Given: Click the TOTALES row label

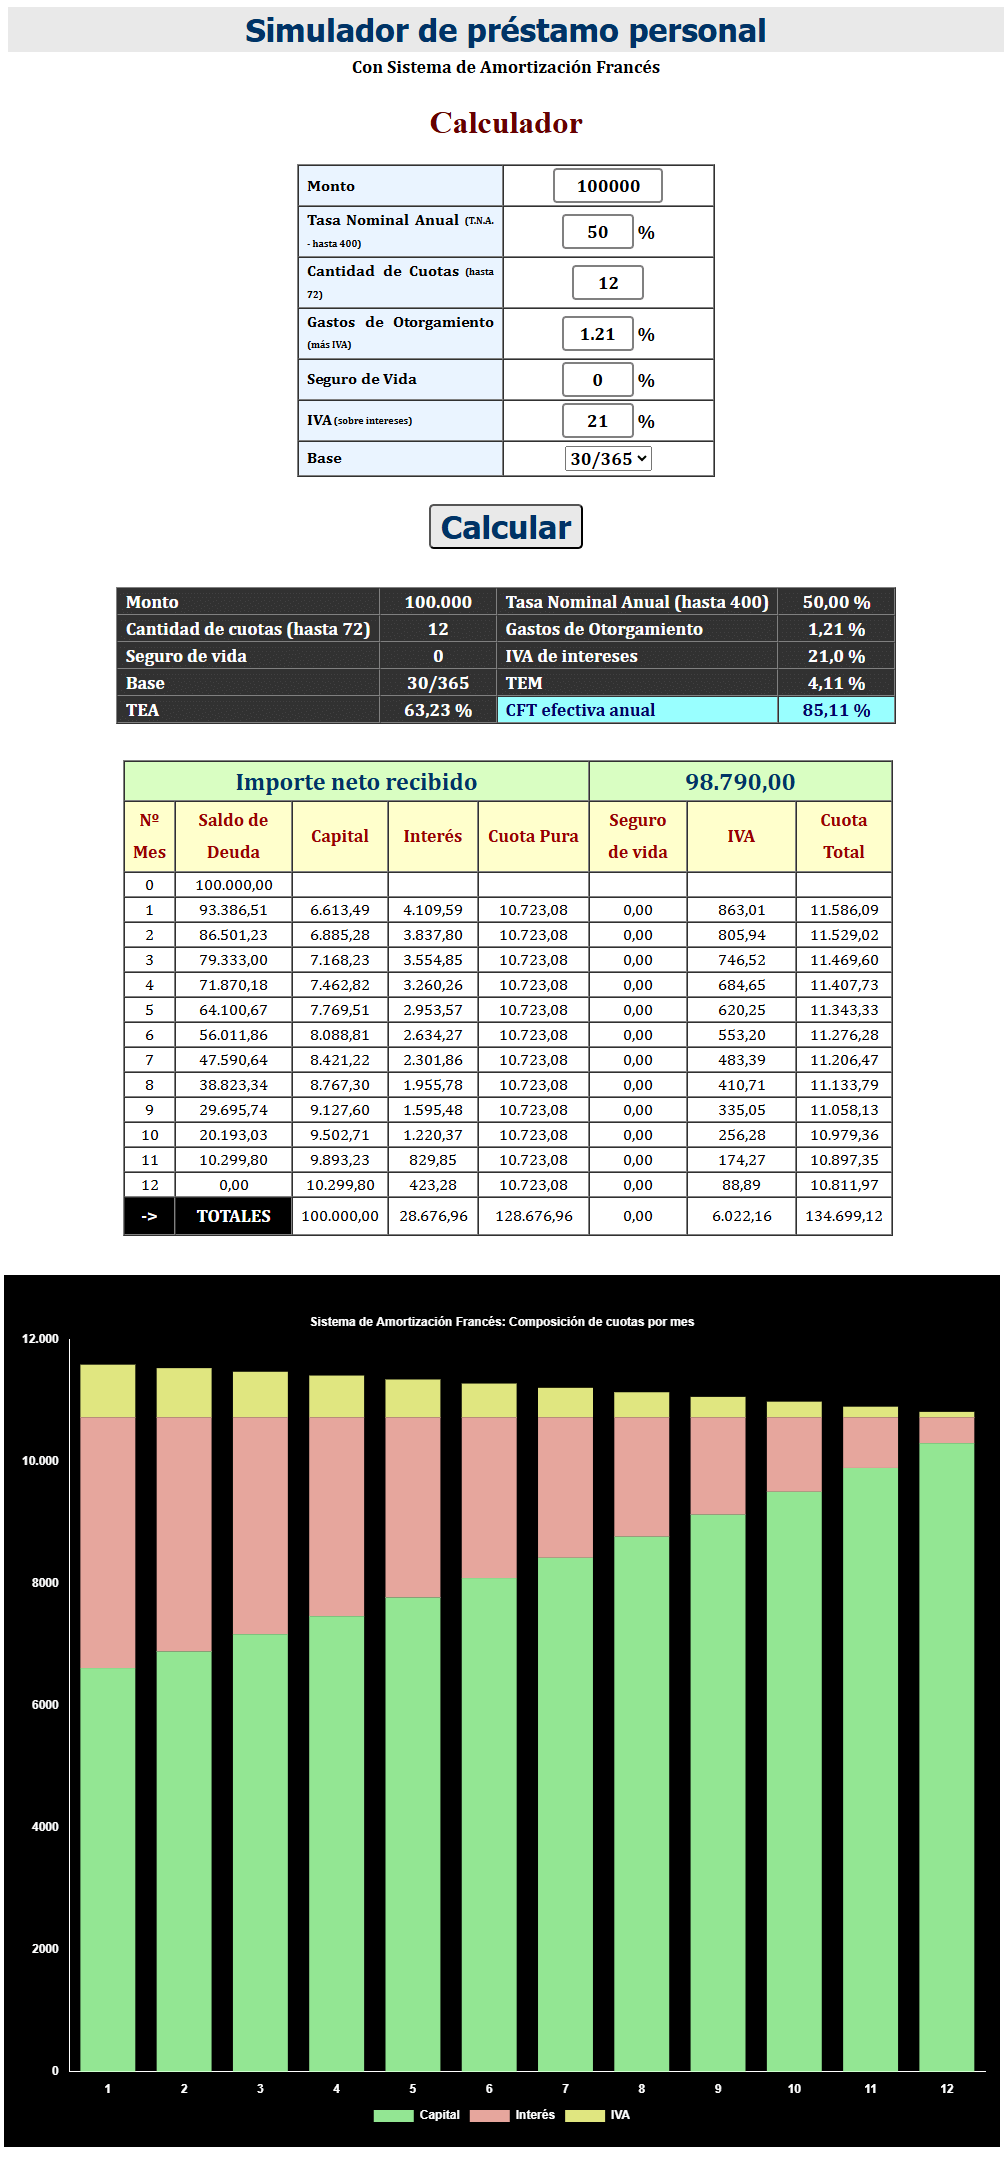Looking at the screenshot, I should click(x=233, y=1216).
